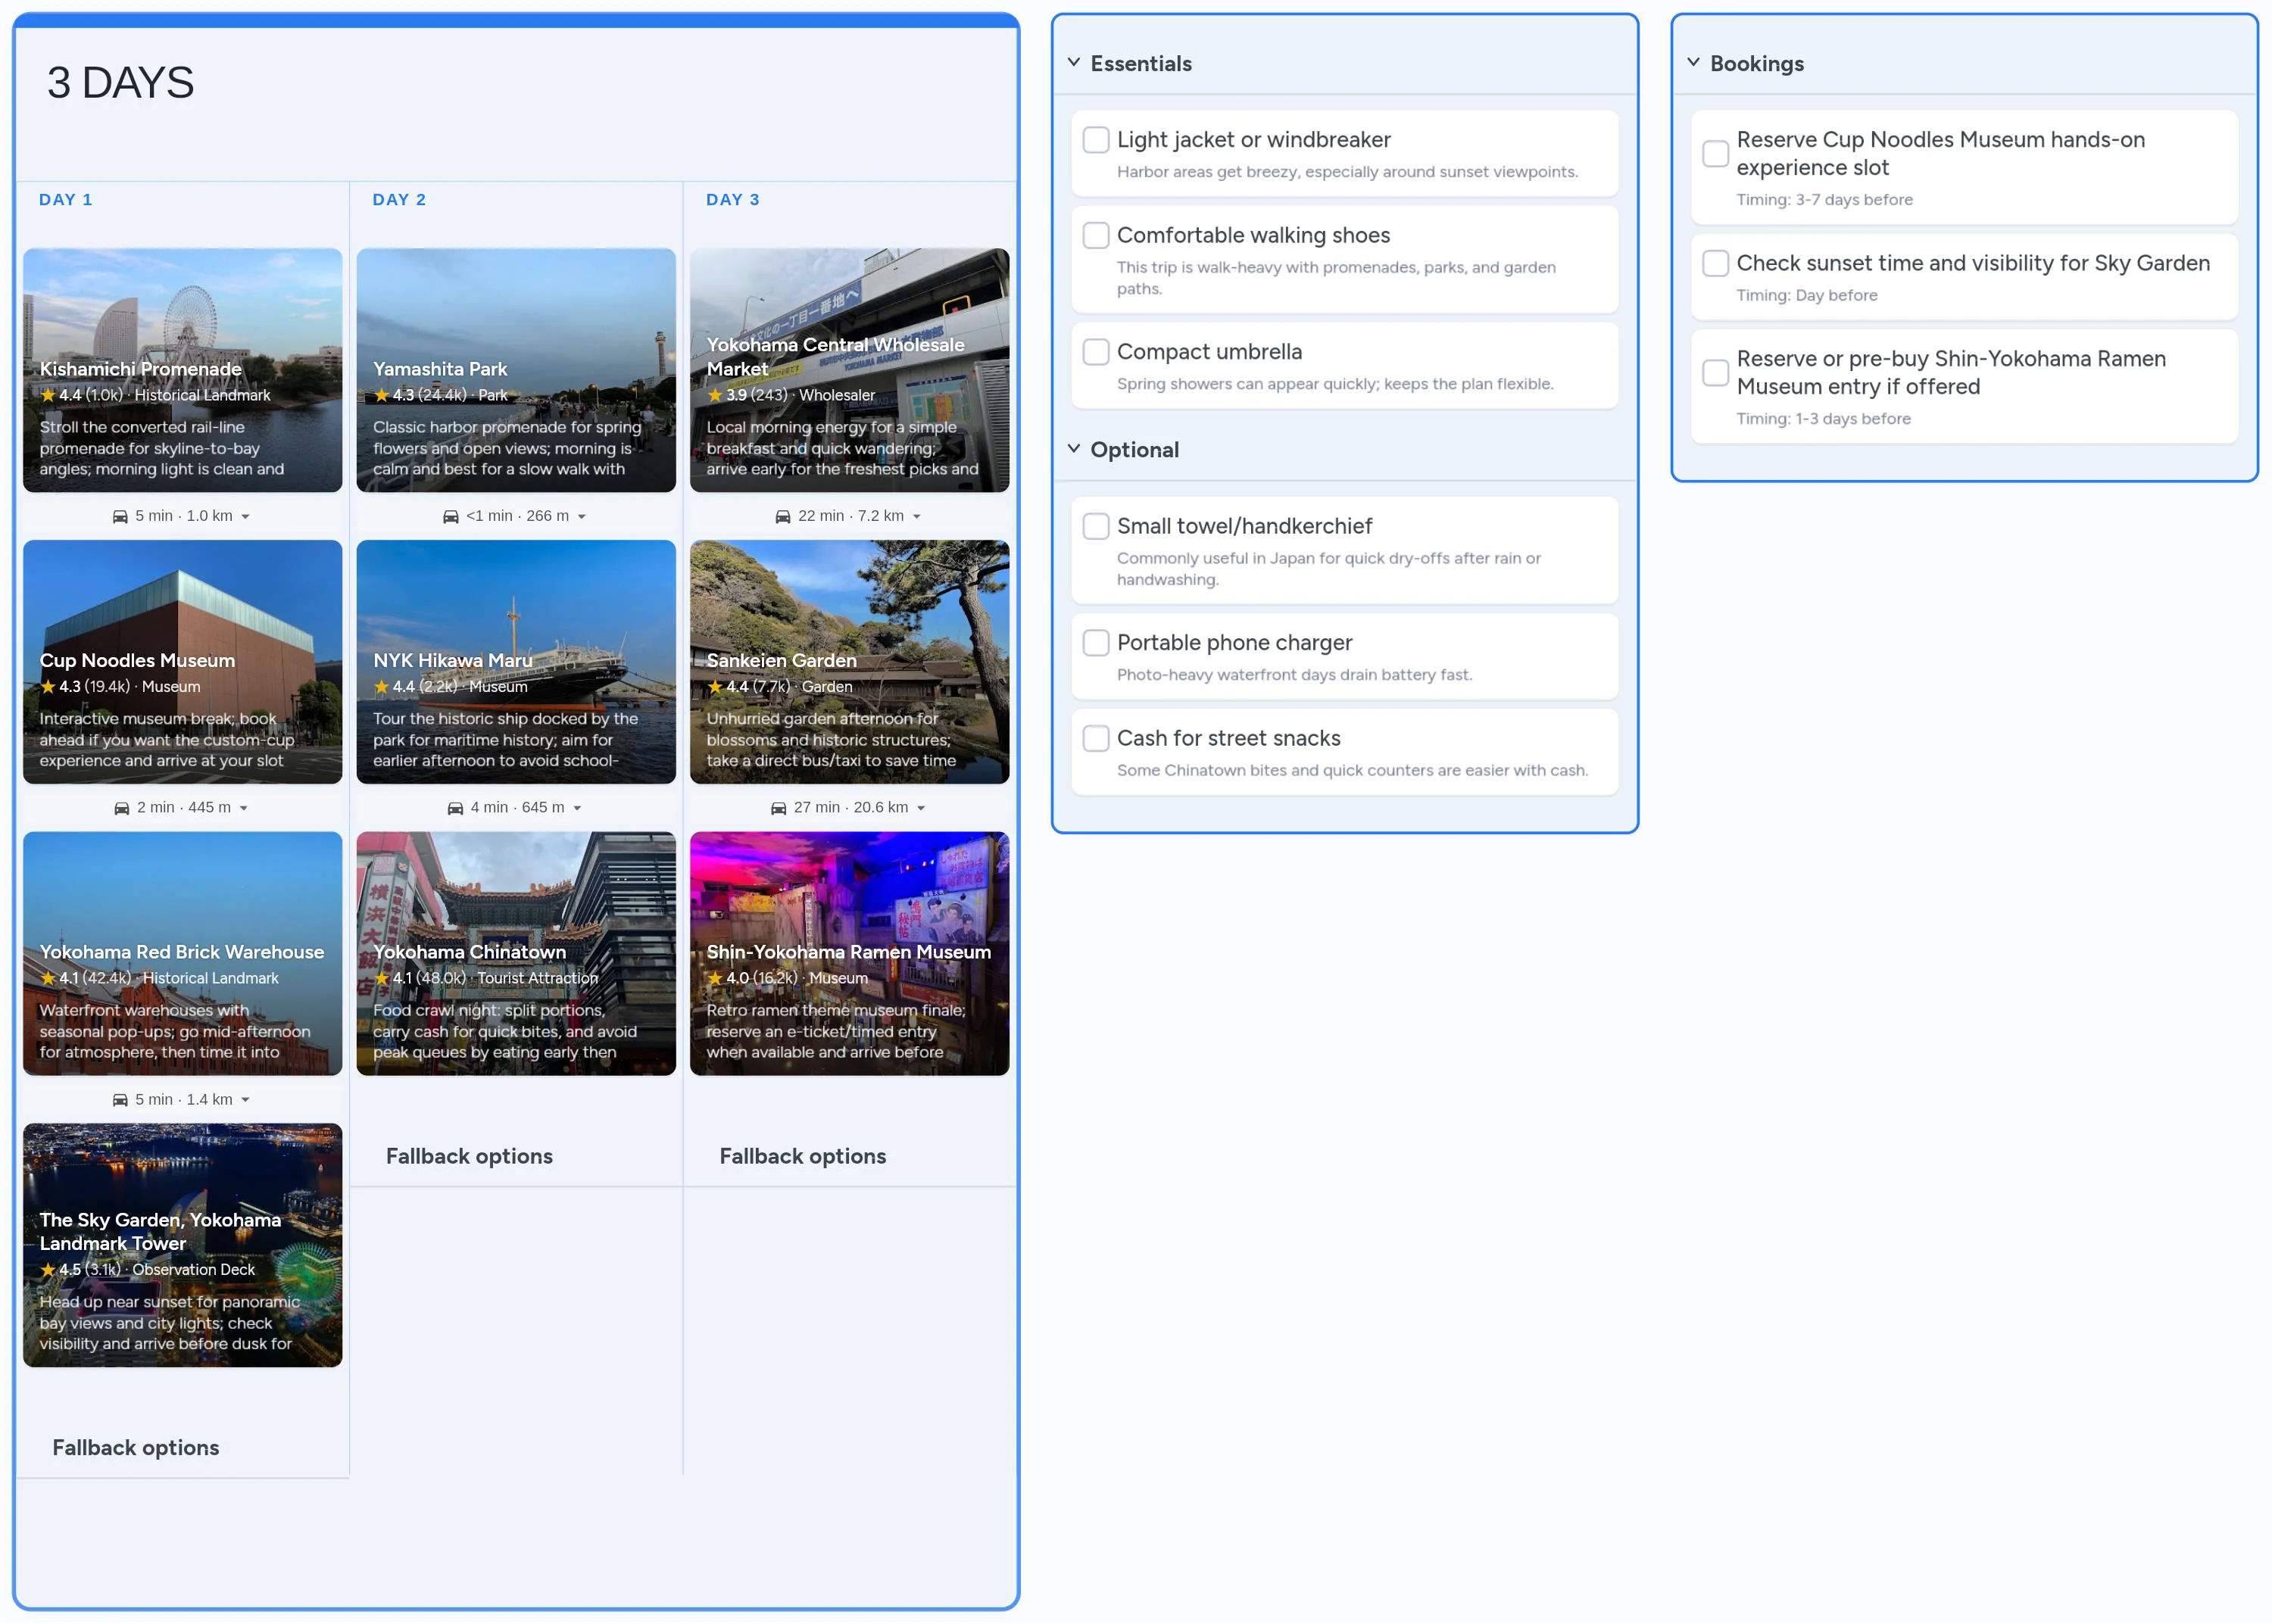The width and height of the screenshot is (2272, 1624).
Task: Select the car icon under Yamashita Park
Action: 452,516
